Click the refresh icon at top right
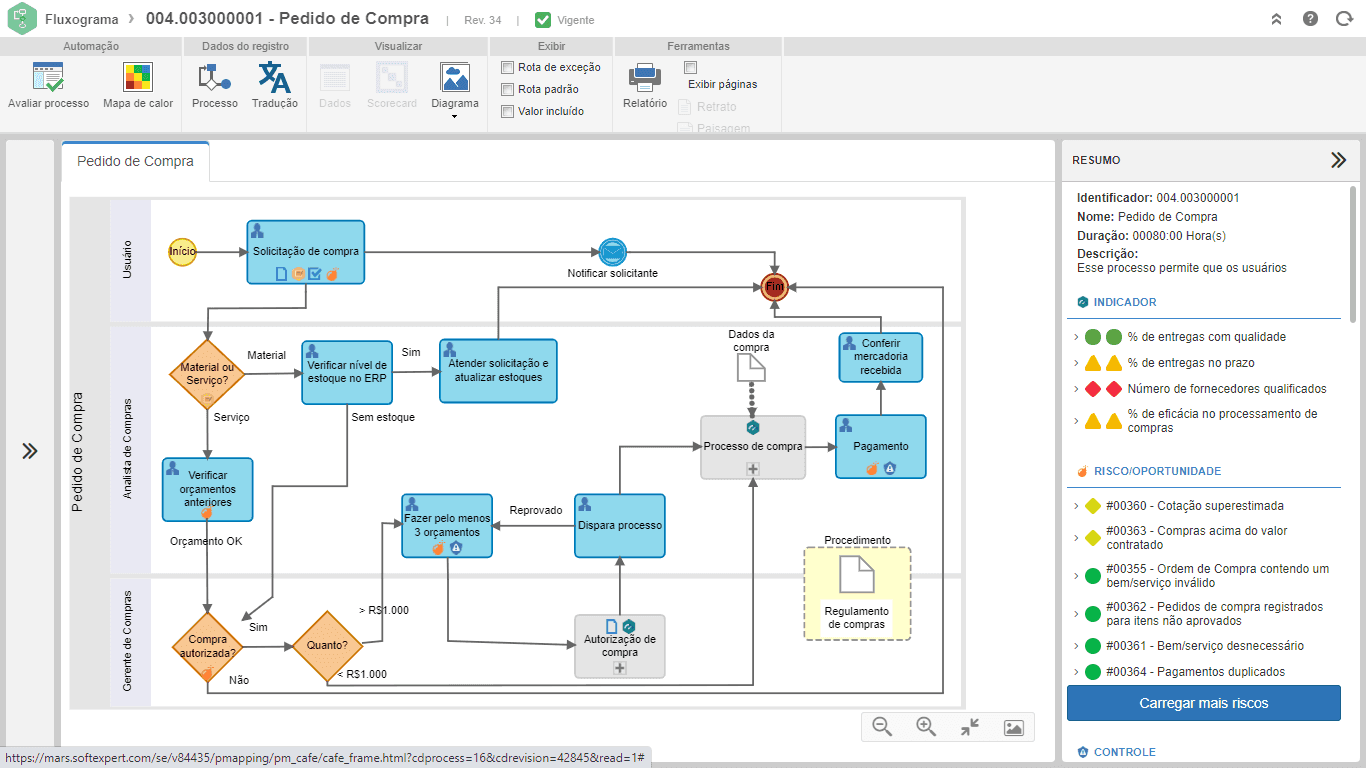 point(1344,19)
